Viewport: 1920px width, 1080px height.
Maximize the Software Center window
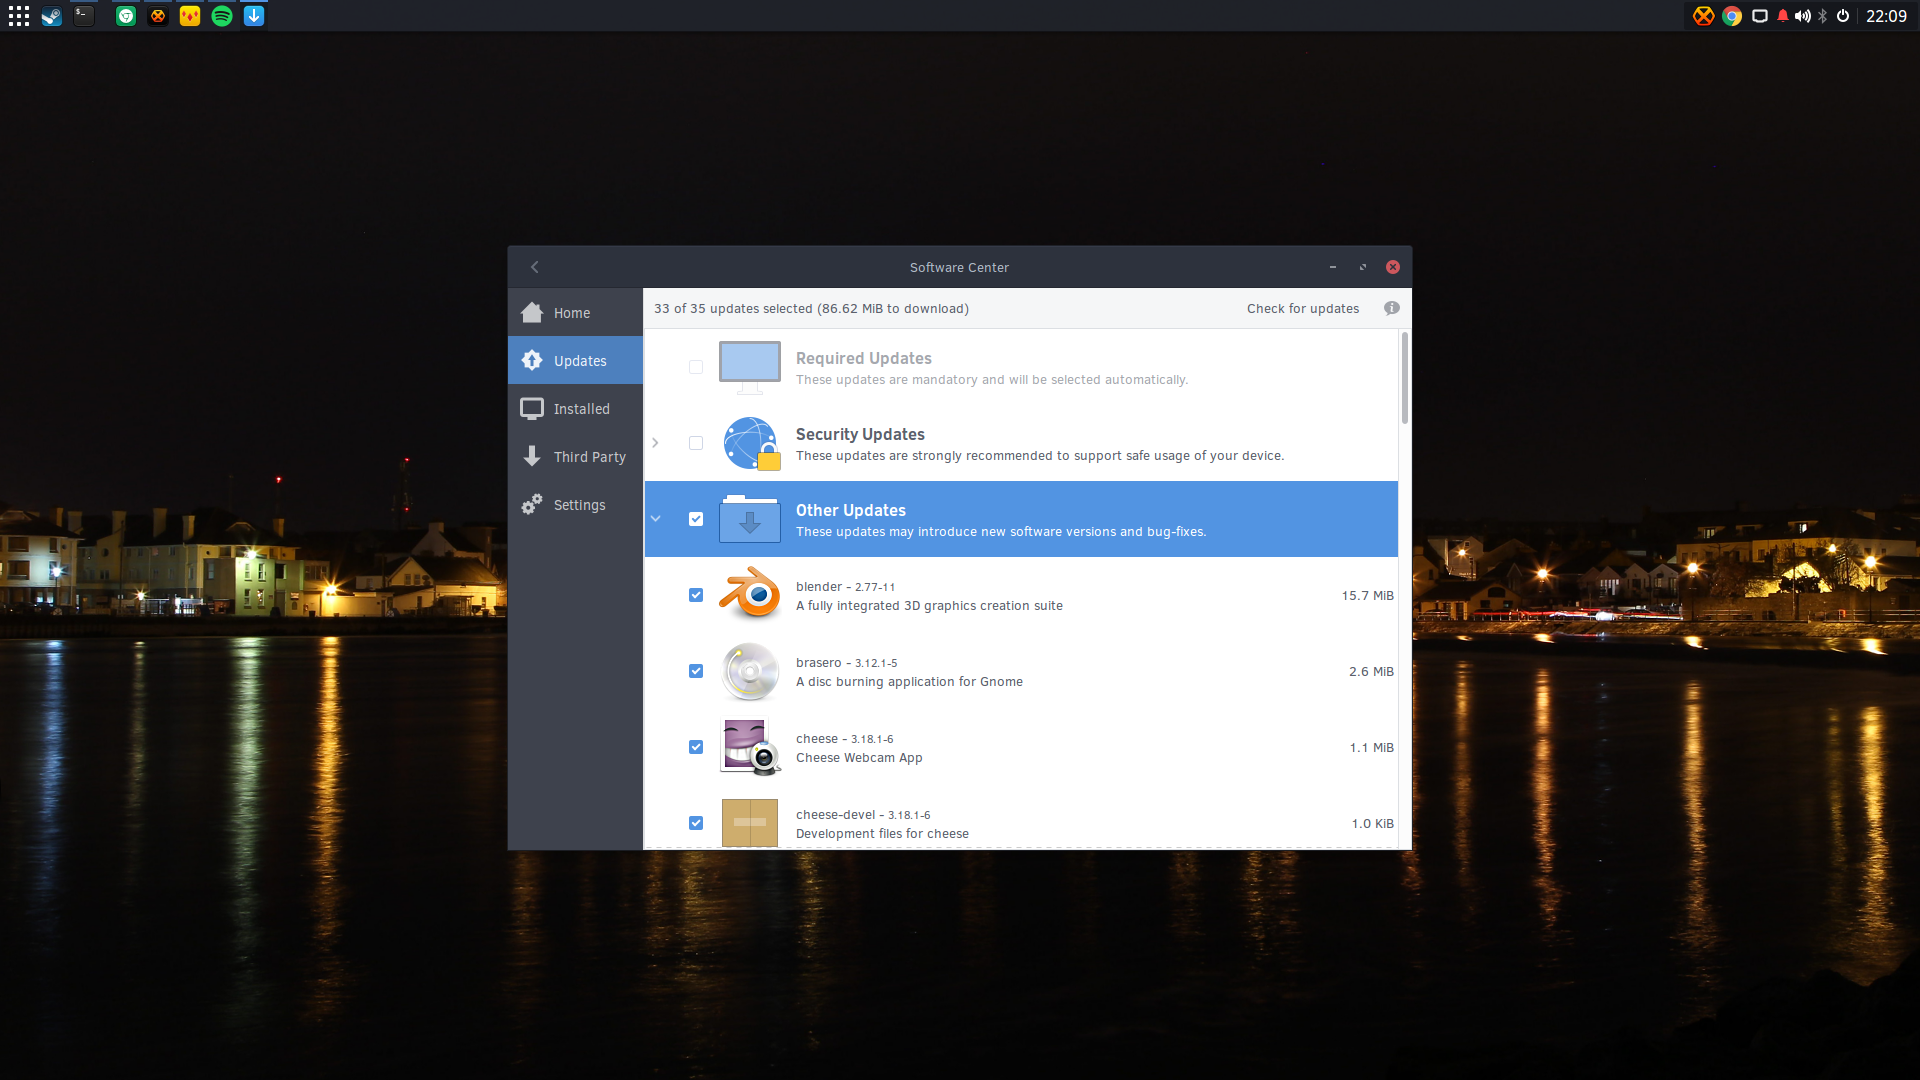1363,267
